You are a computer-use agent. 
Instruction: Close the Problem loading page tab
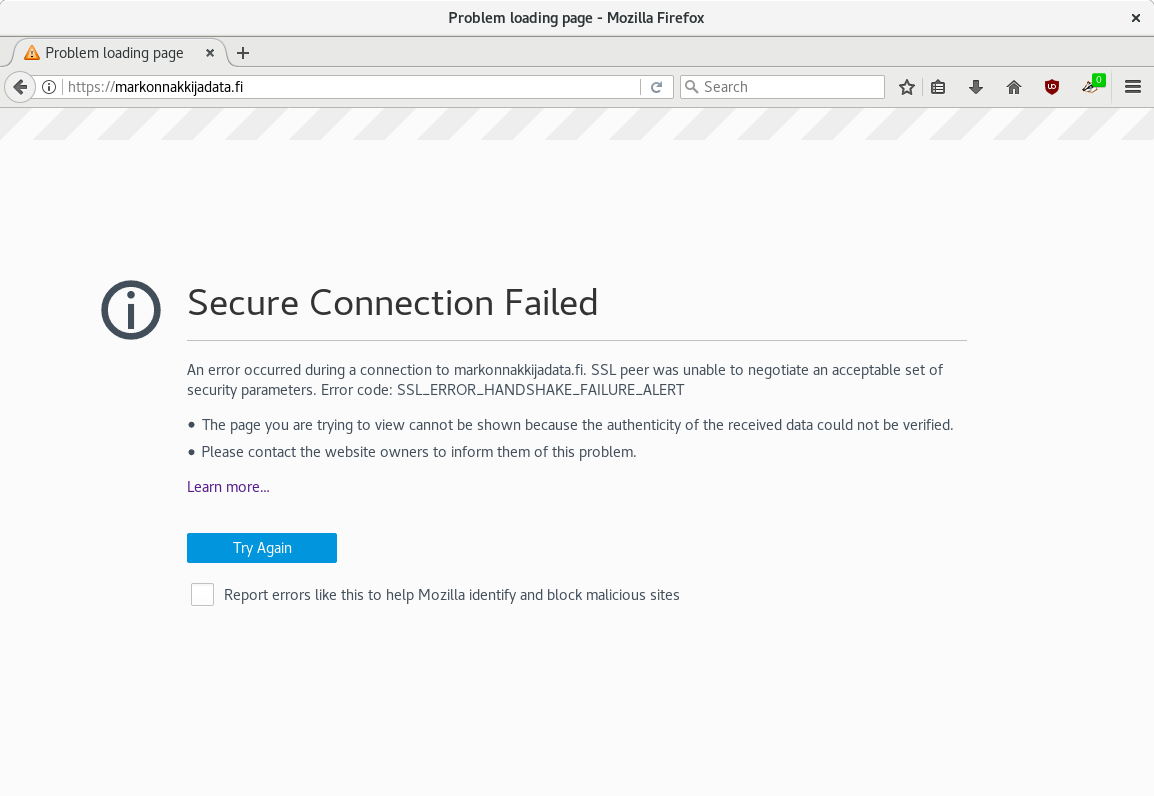[210, 53]
